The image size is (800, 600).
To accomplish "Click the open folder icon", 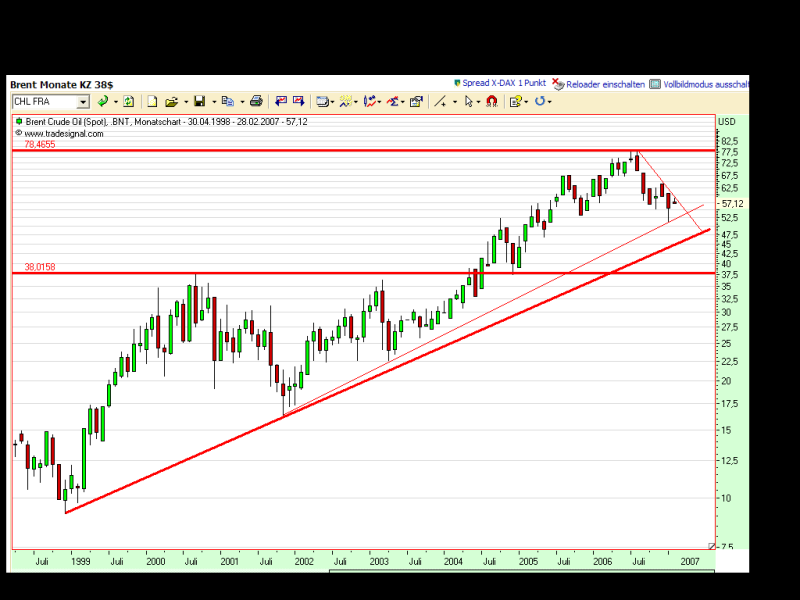I will (171, 102).
